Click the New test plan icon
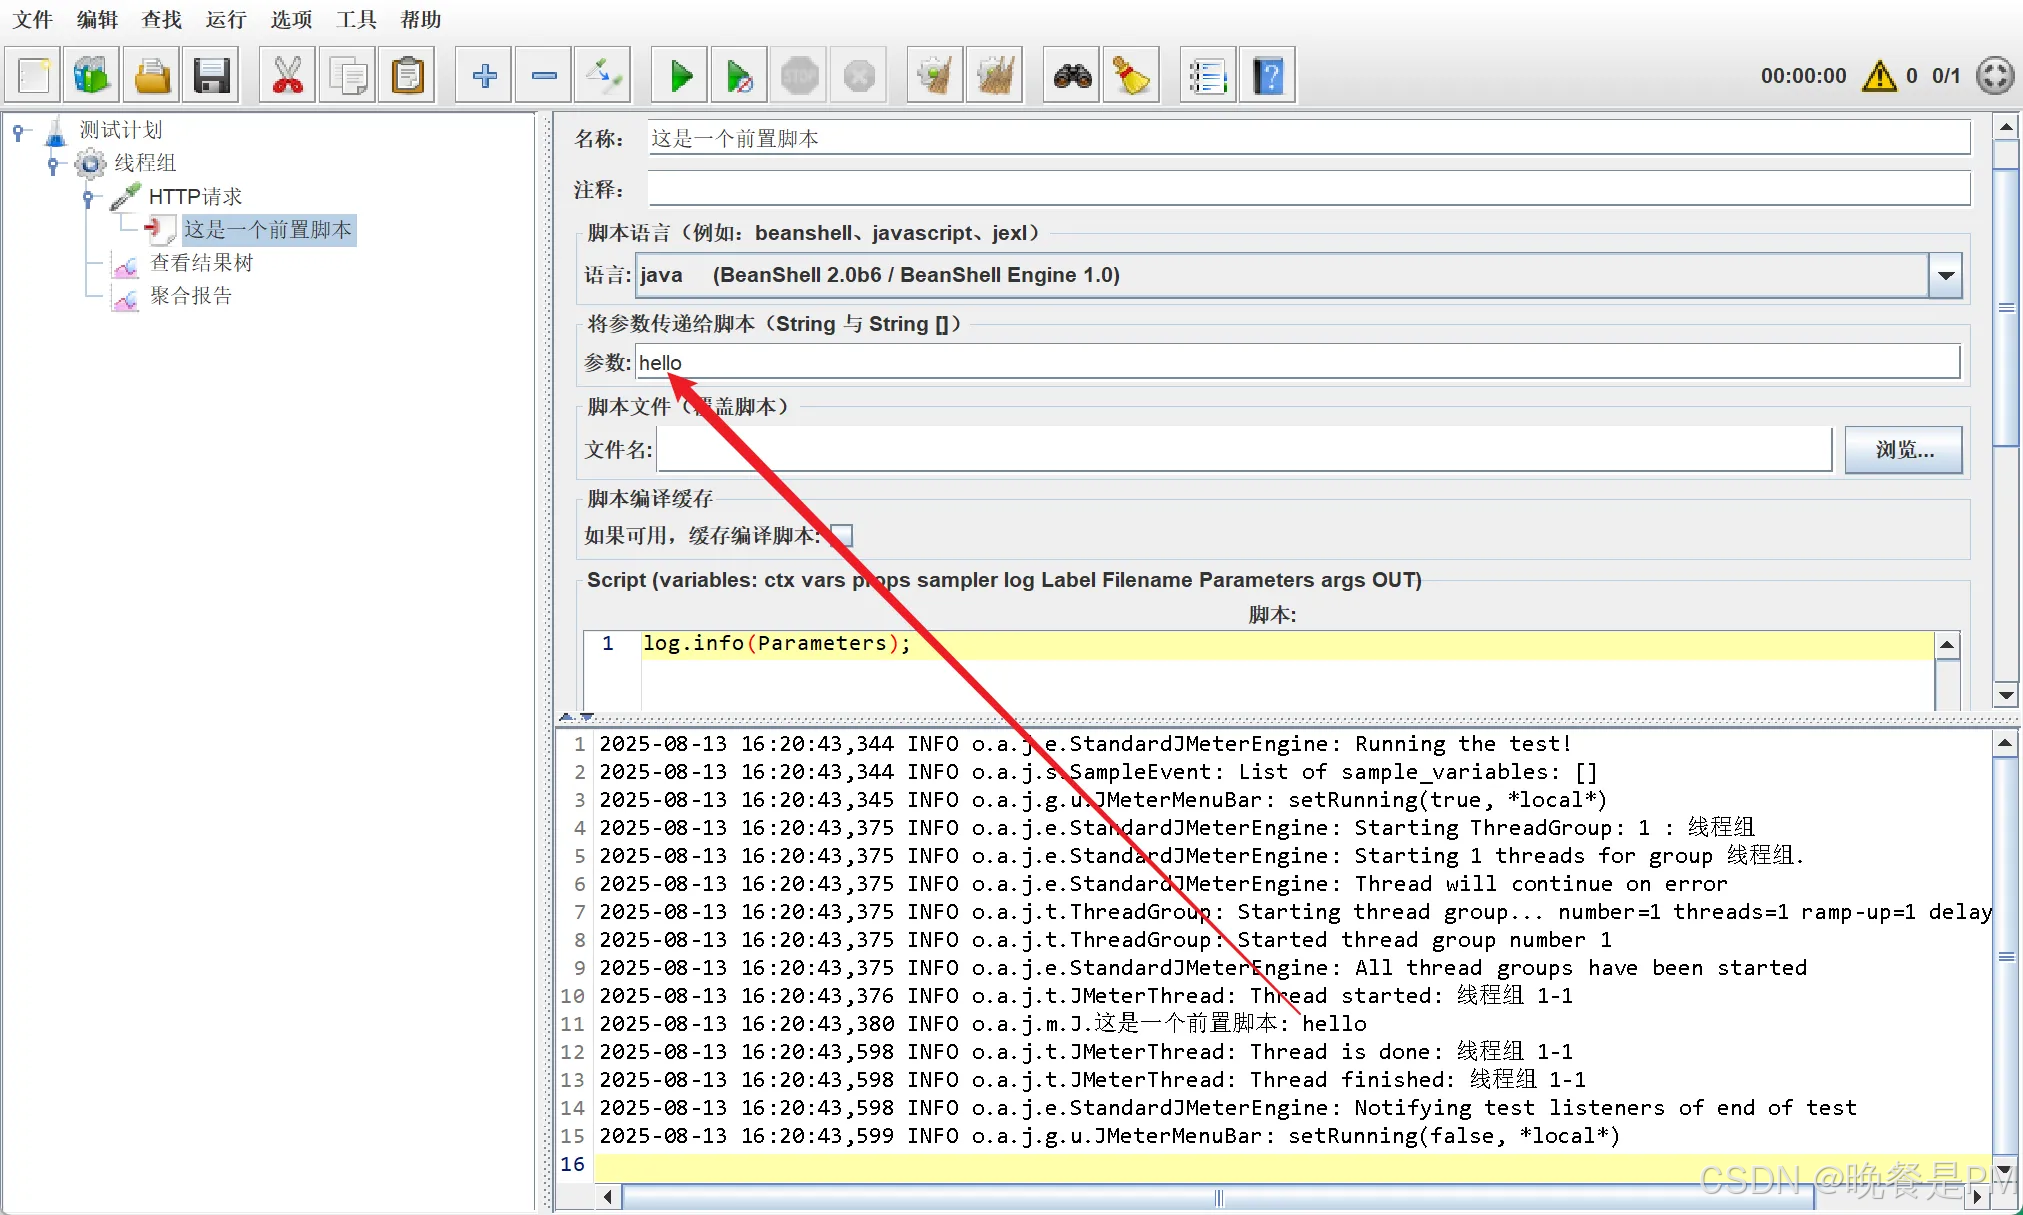 [33, 75]
